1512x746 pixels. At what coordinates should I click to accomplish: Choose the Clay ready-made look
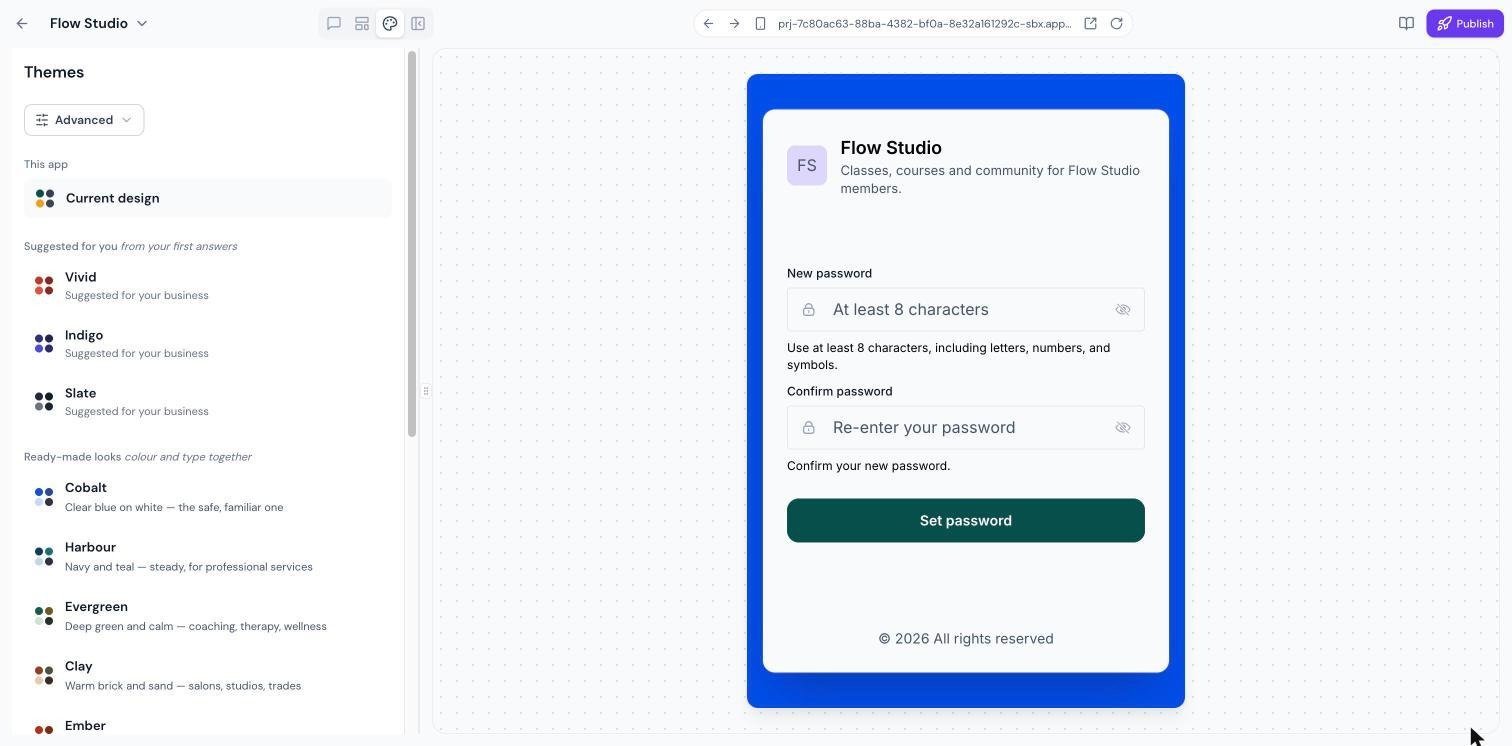(x=208, y=676)
